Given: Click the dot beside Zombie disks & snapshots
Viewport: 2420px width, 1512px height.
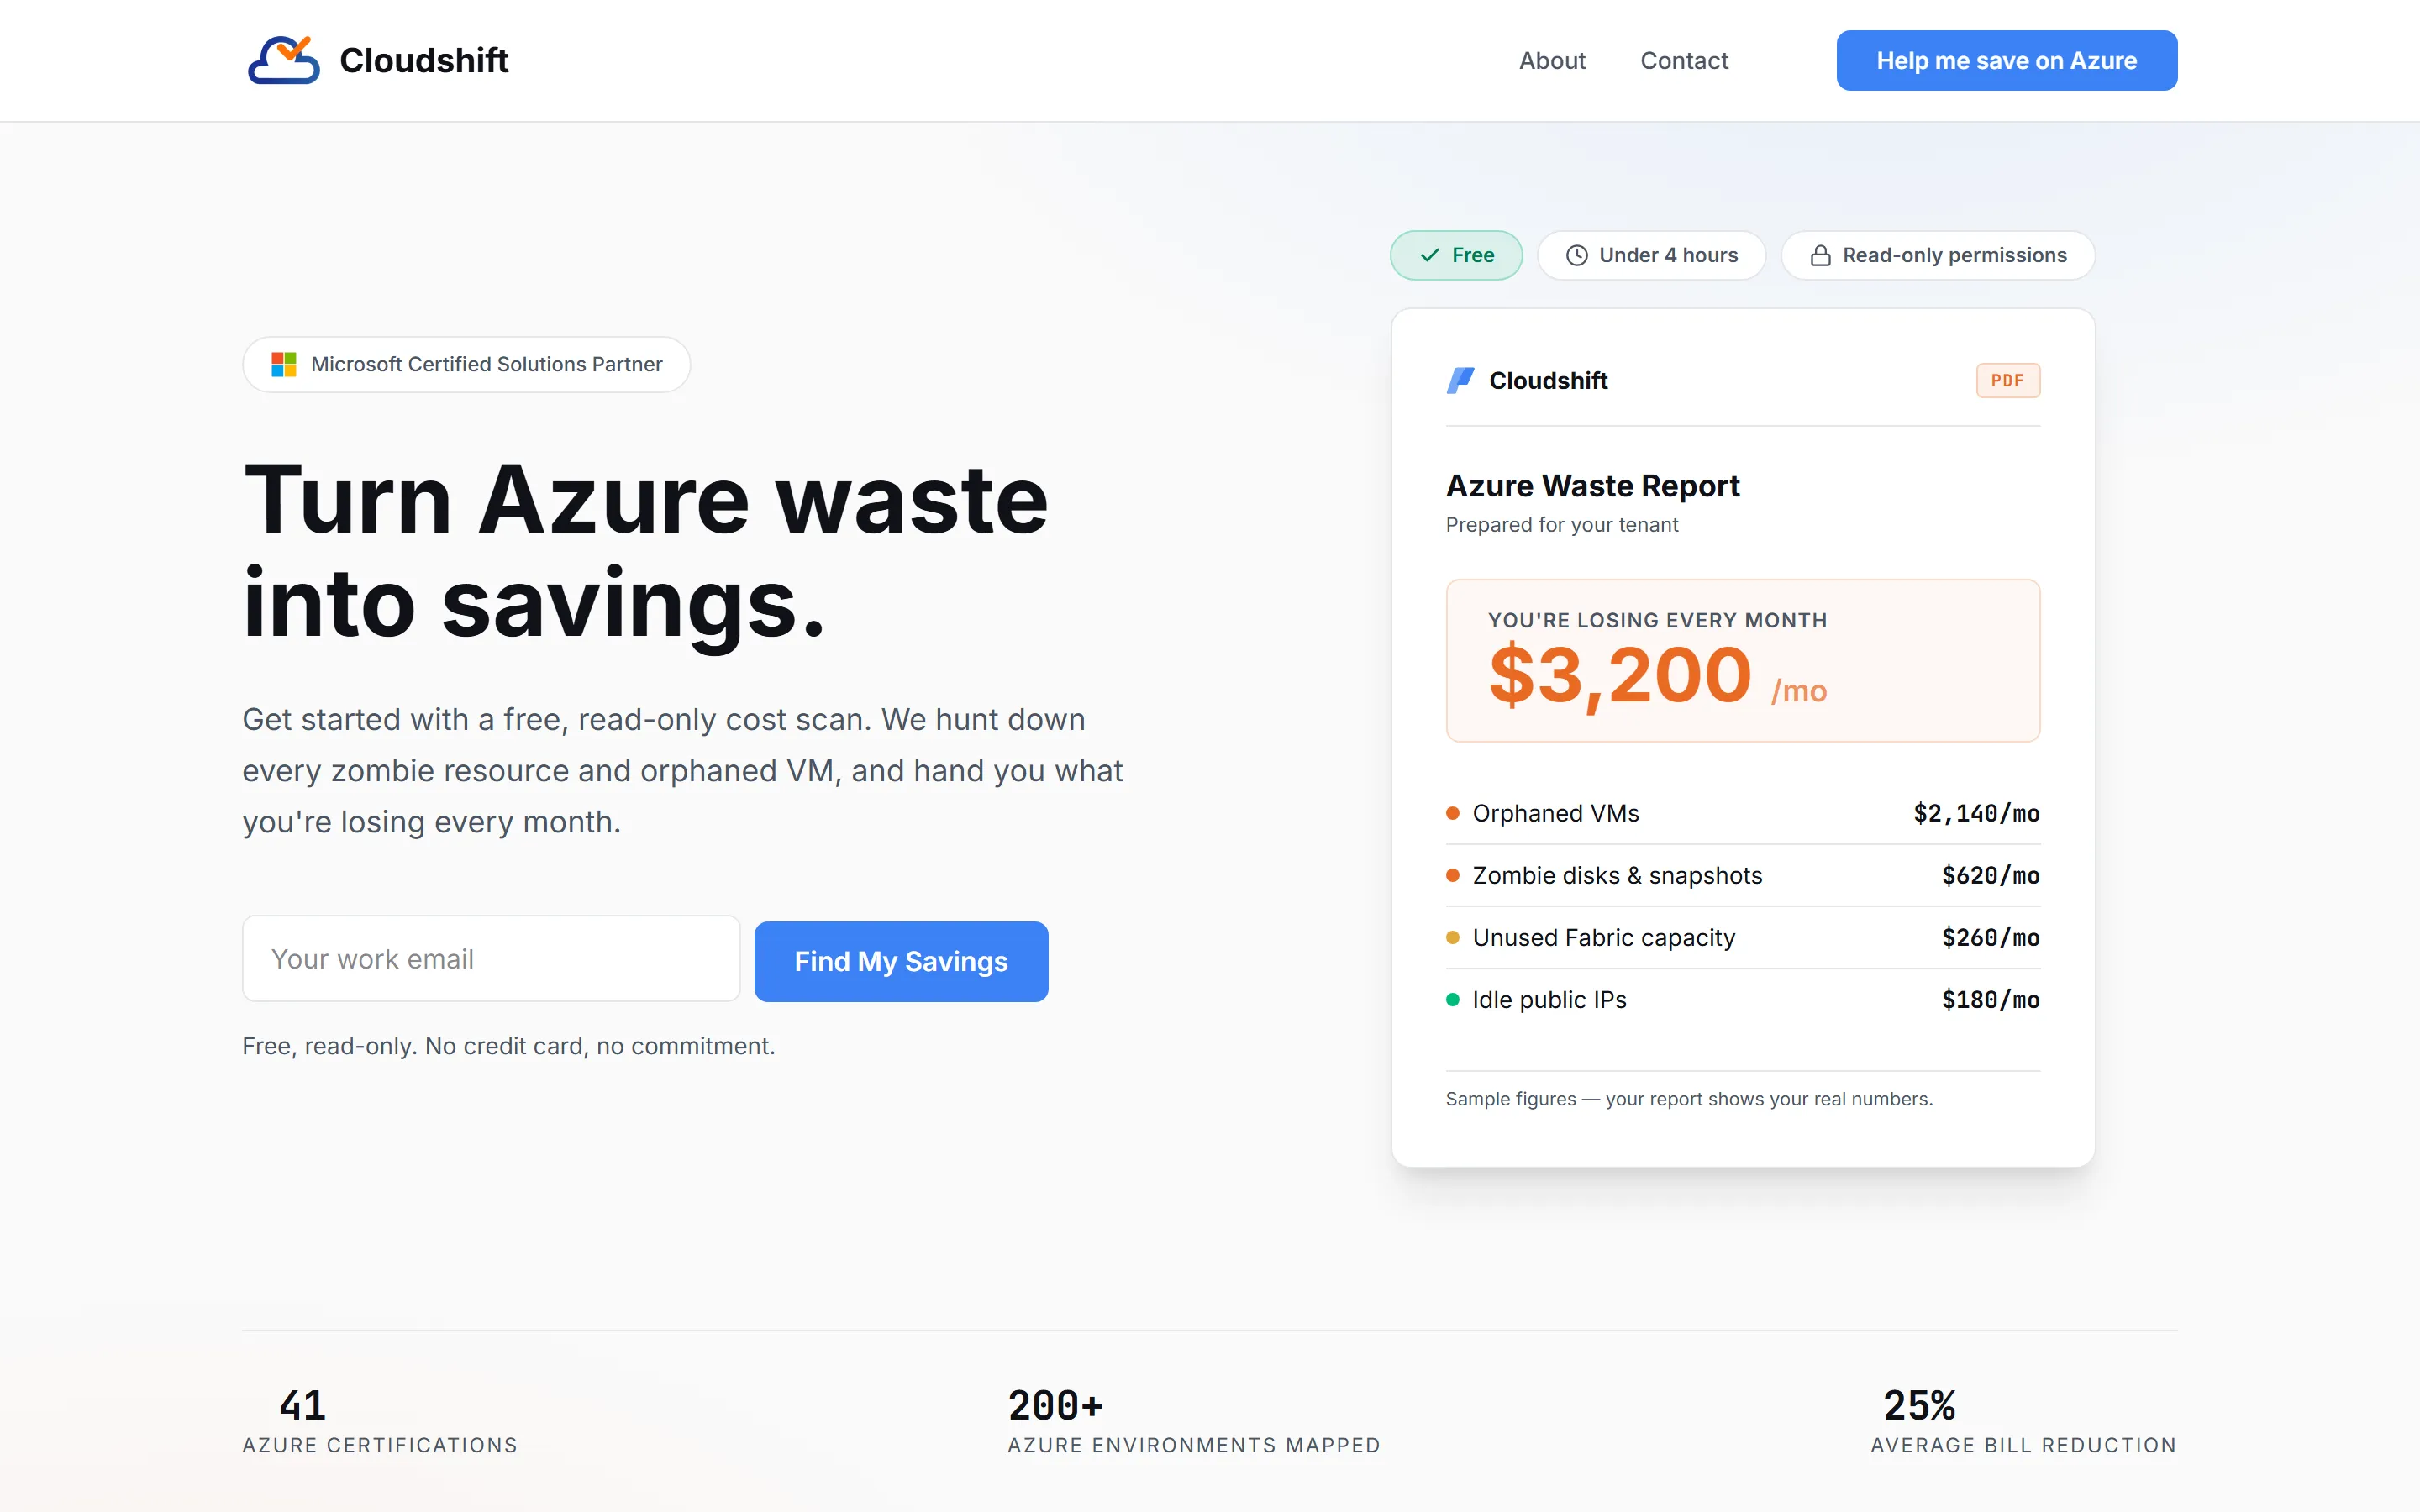Looking at the screenshot, I should pyautogui.click(x=1453, y=875).
